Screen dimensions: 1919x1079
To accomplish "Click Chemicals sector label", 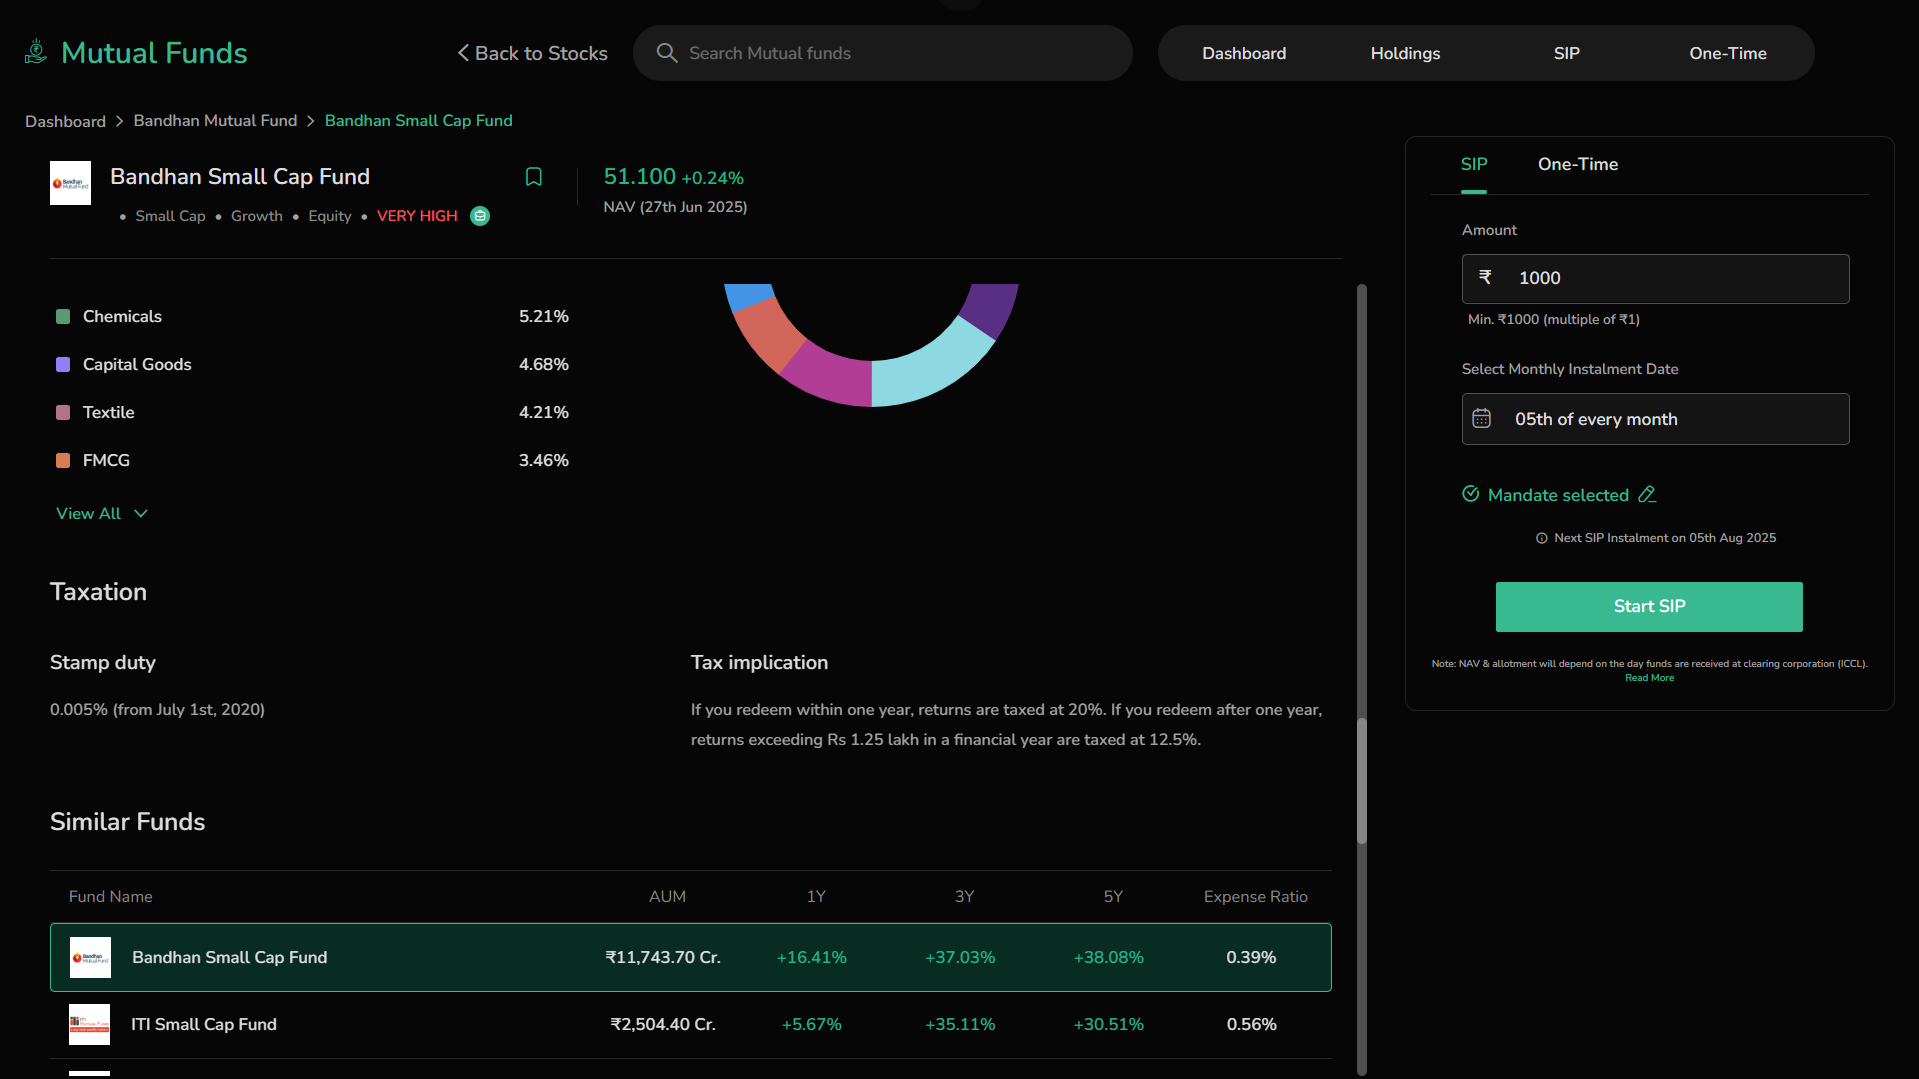I will click(122, 317).
